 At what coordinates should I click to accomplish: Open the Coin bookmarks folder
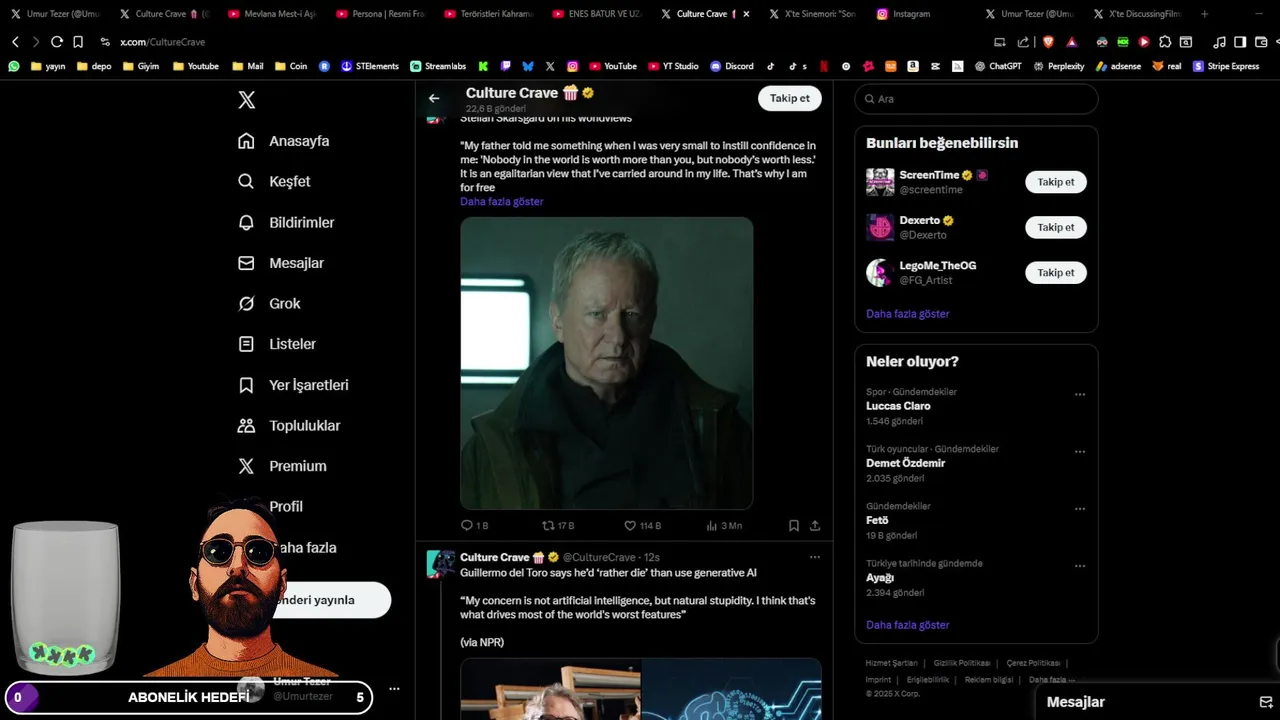(x=291, y=66)
